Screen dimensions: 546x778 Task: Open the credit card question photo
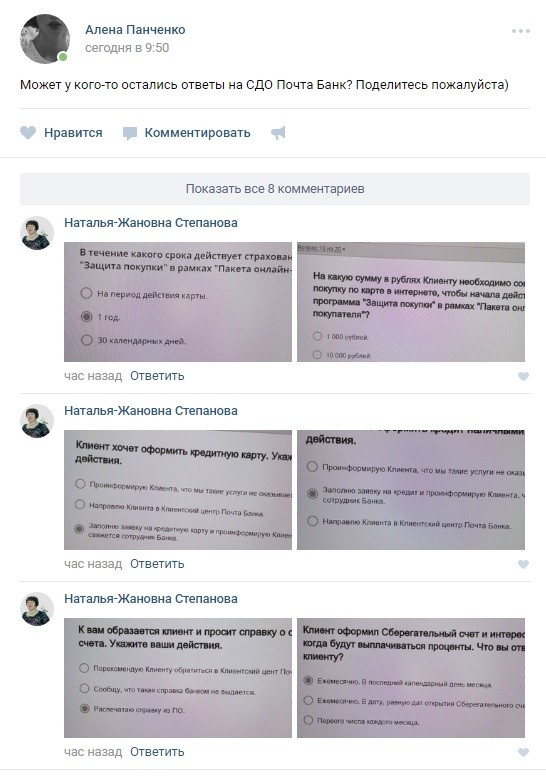(178, 490)
